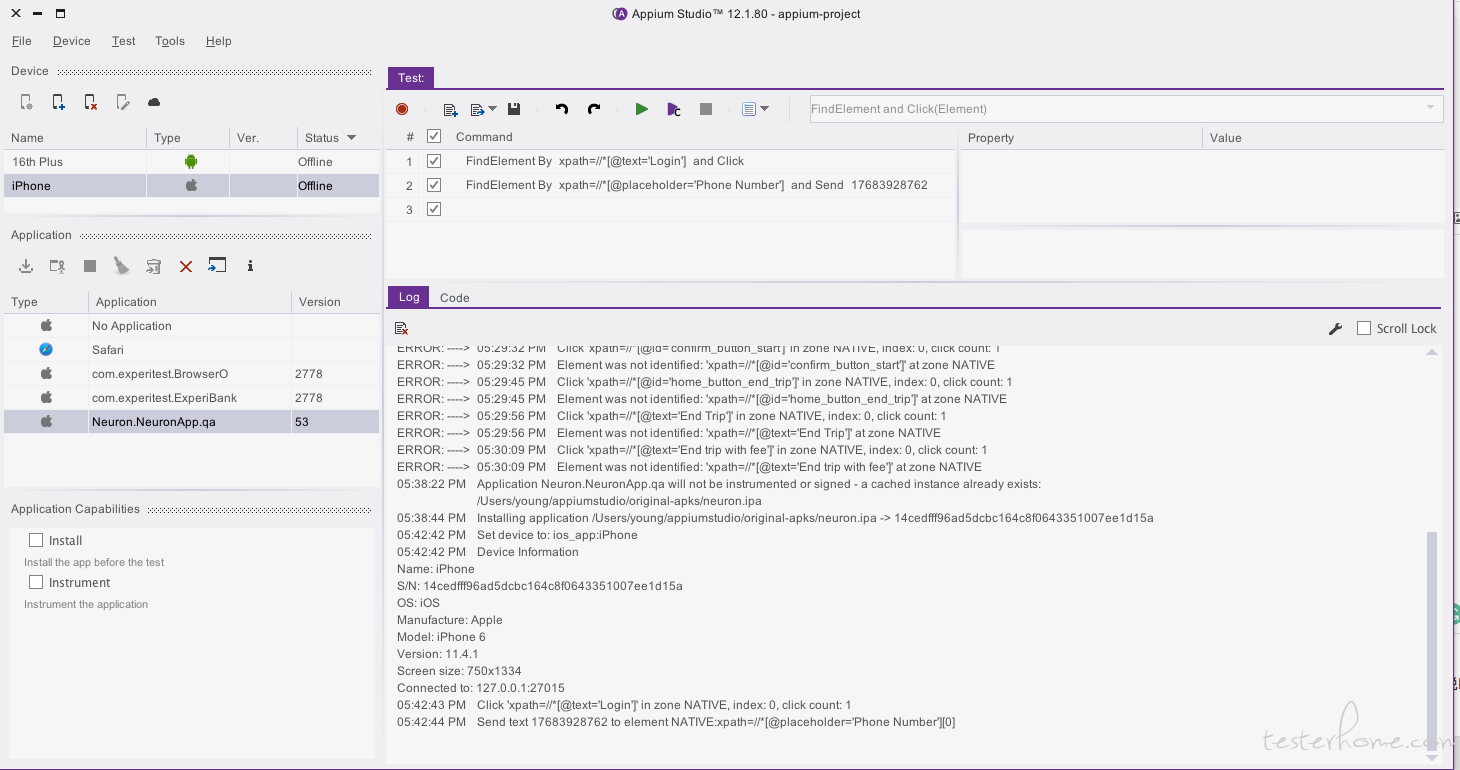Check the Install capability checkbox
Viewport: 1460px width, 770px height.
click(x=36, y=540)
